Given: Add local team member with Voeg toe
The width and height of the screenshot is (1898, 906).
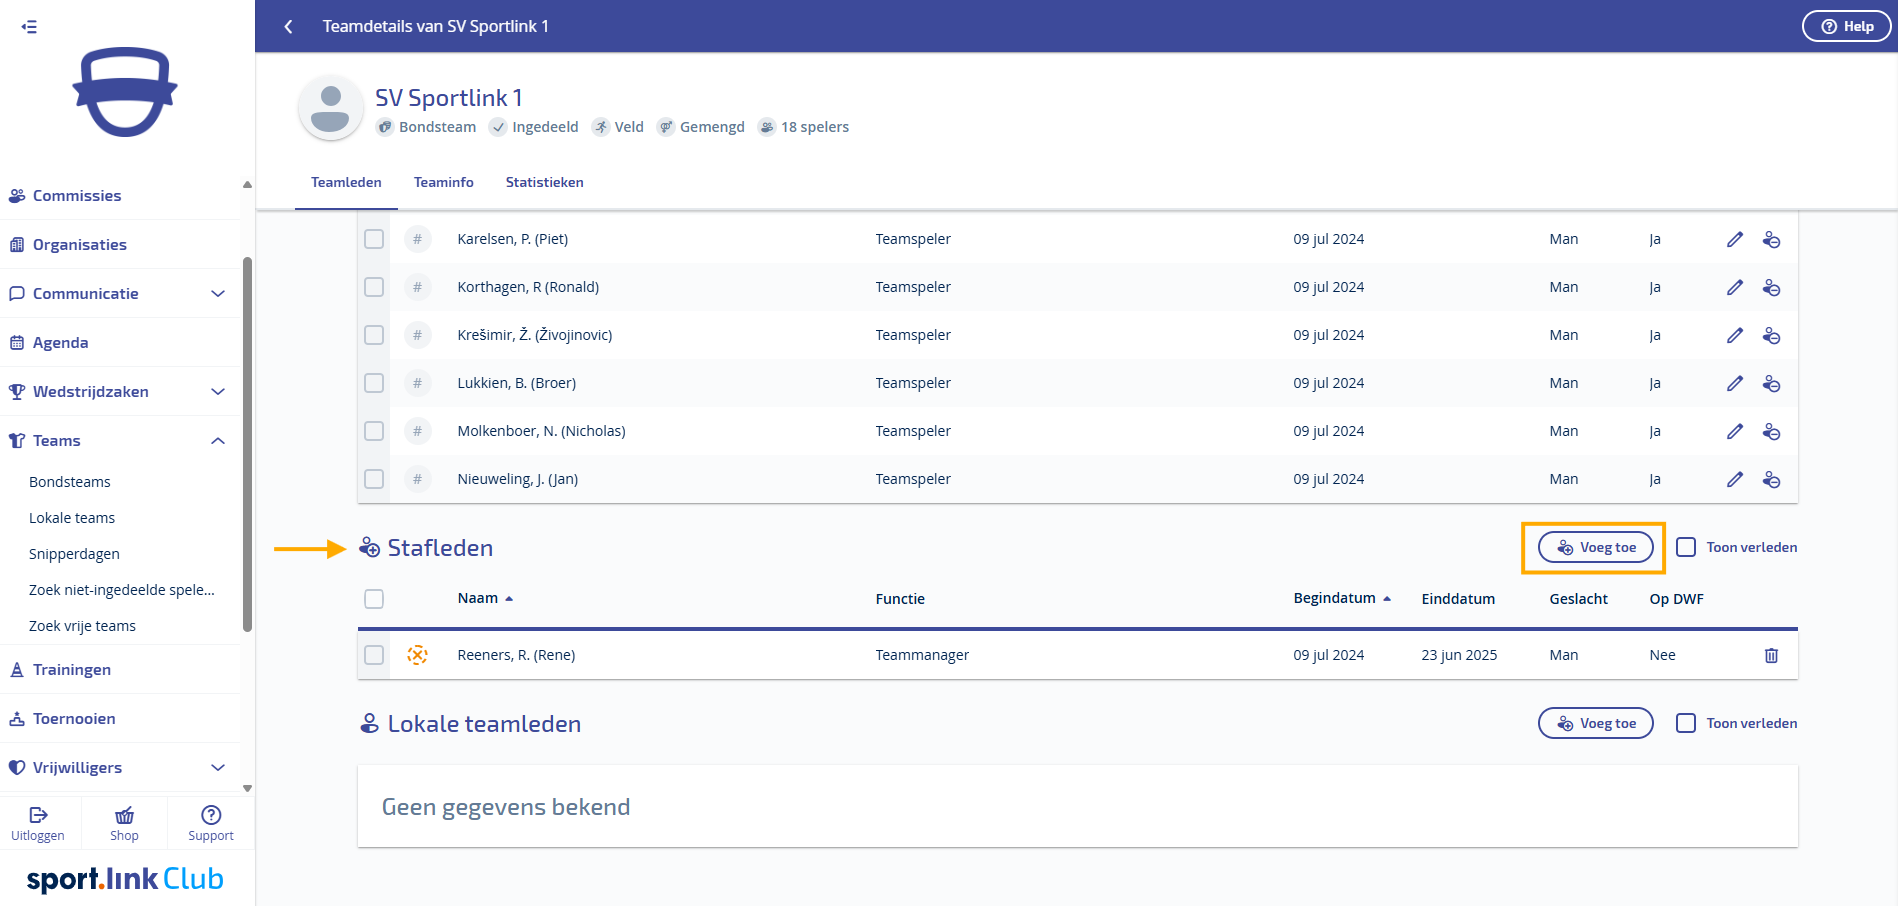Looking at the screenshot, I should point(1595,723).
